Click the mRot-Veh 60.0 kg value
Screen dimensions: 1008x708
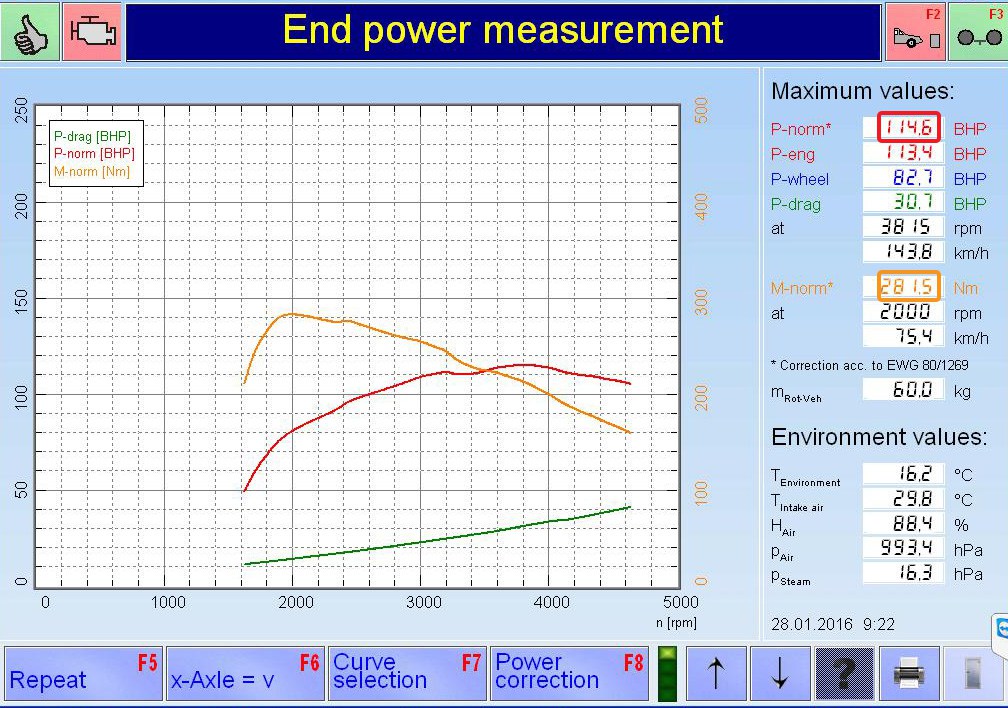903,390
